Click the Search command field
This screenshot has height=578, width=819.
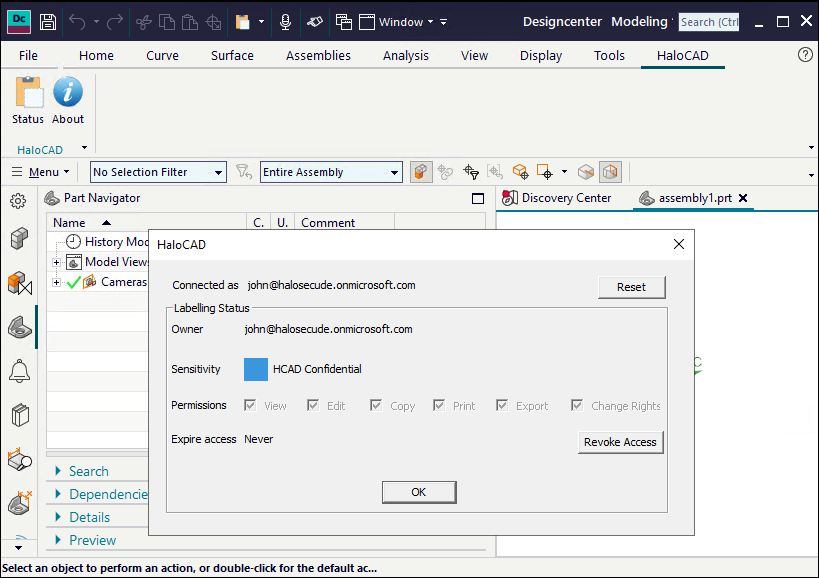point(709,22)
